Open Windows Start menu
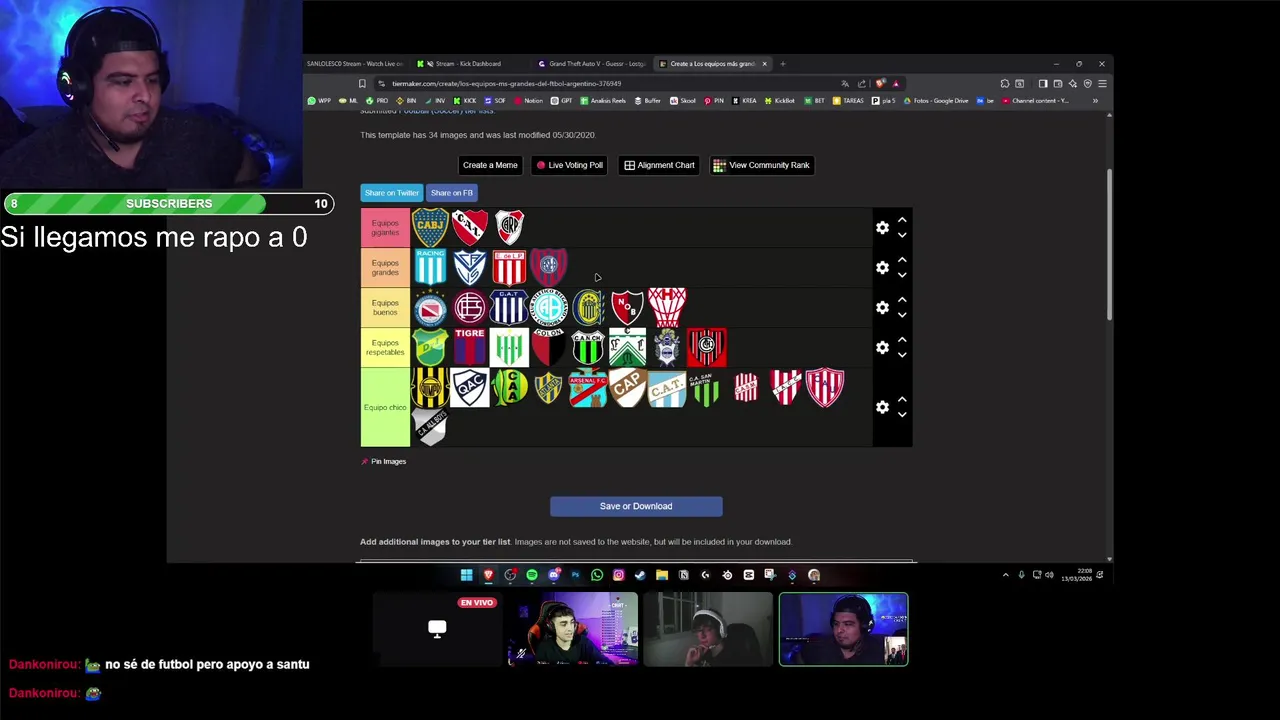 click(x=466, y=575)
